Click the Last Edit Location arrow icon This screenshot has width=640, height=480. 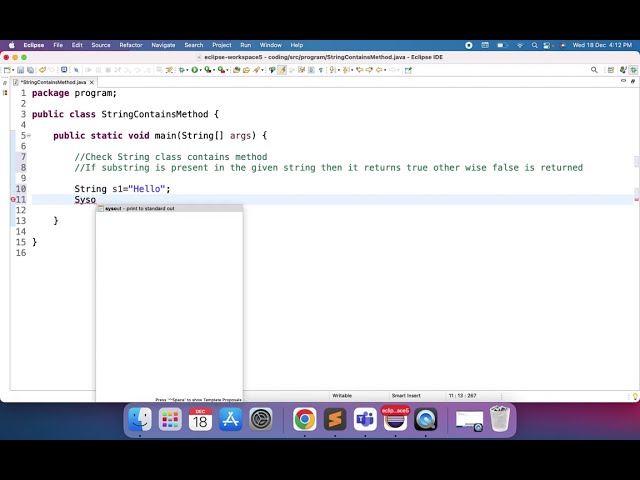(359, 70)
